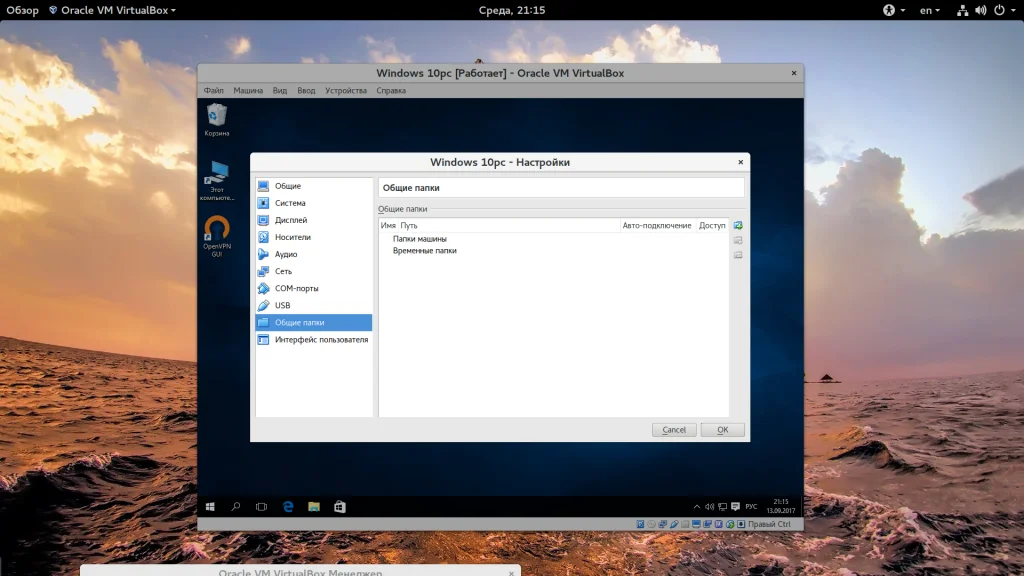This screenshot has height=576, width=1024.
Task: Open the COM-порты settings section
Action: pyautogui.click(x=297, y=288)
